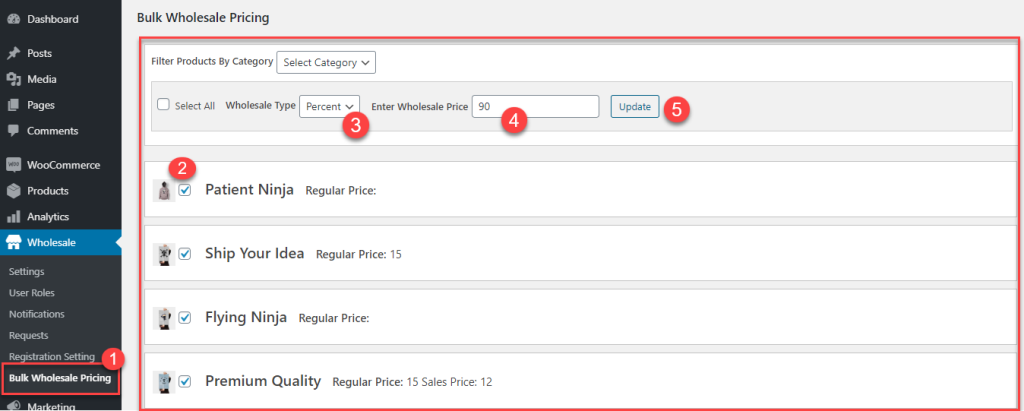Open Patient Ninja product thumbnail

click(164, 190)
